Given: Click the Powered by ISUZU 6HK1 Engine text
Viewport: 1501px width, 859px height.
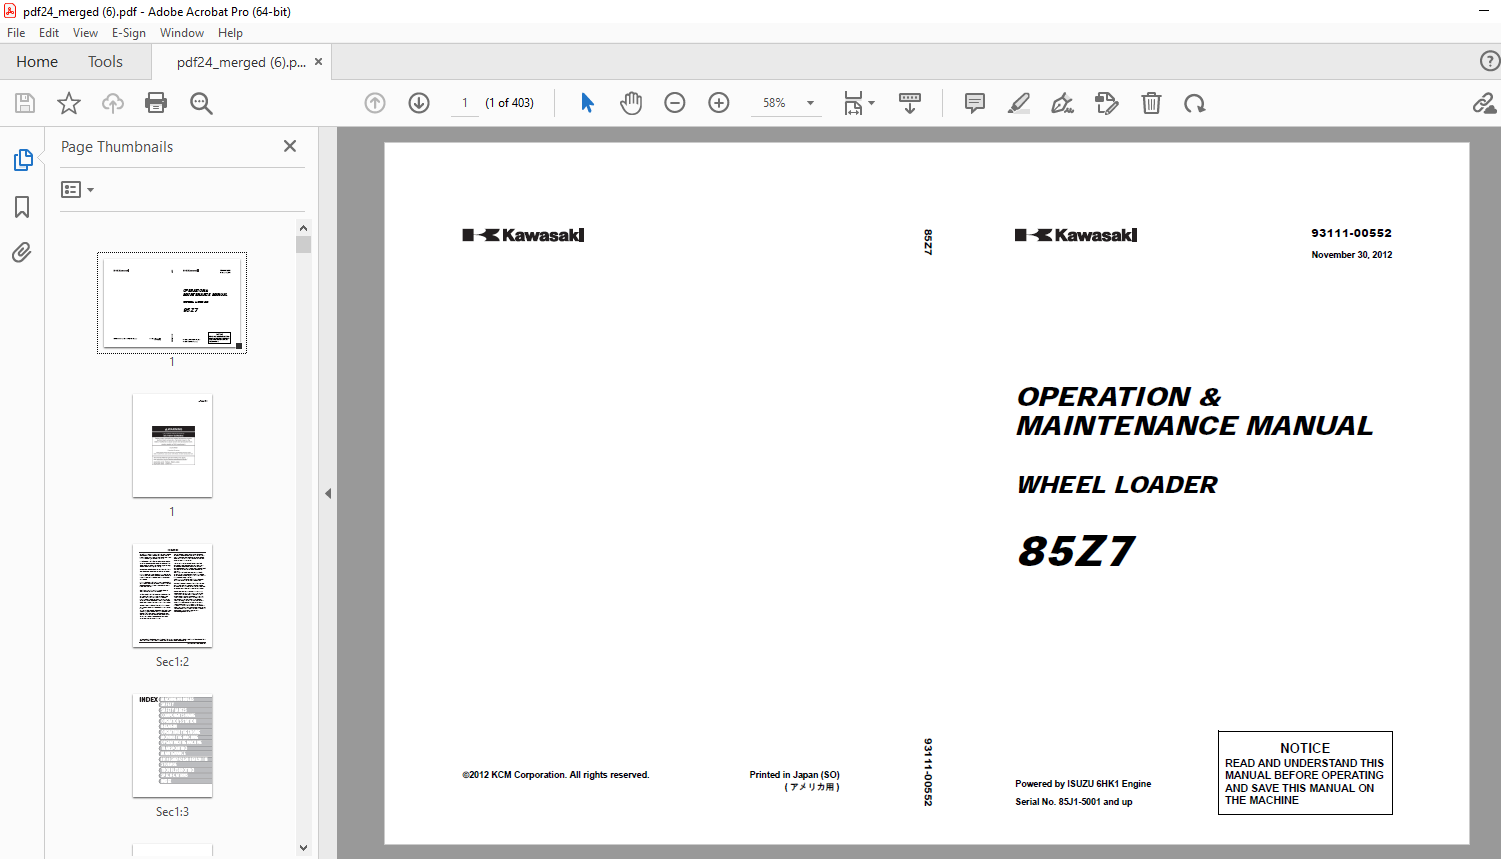Looking at the screenshot, I should (x=1083, y=784).
